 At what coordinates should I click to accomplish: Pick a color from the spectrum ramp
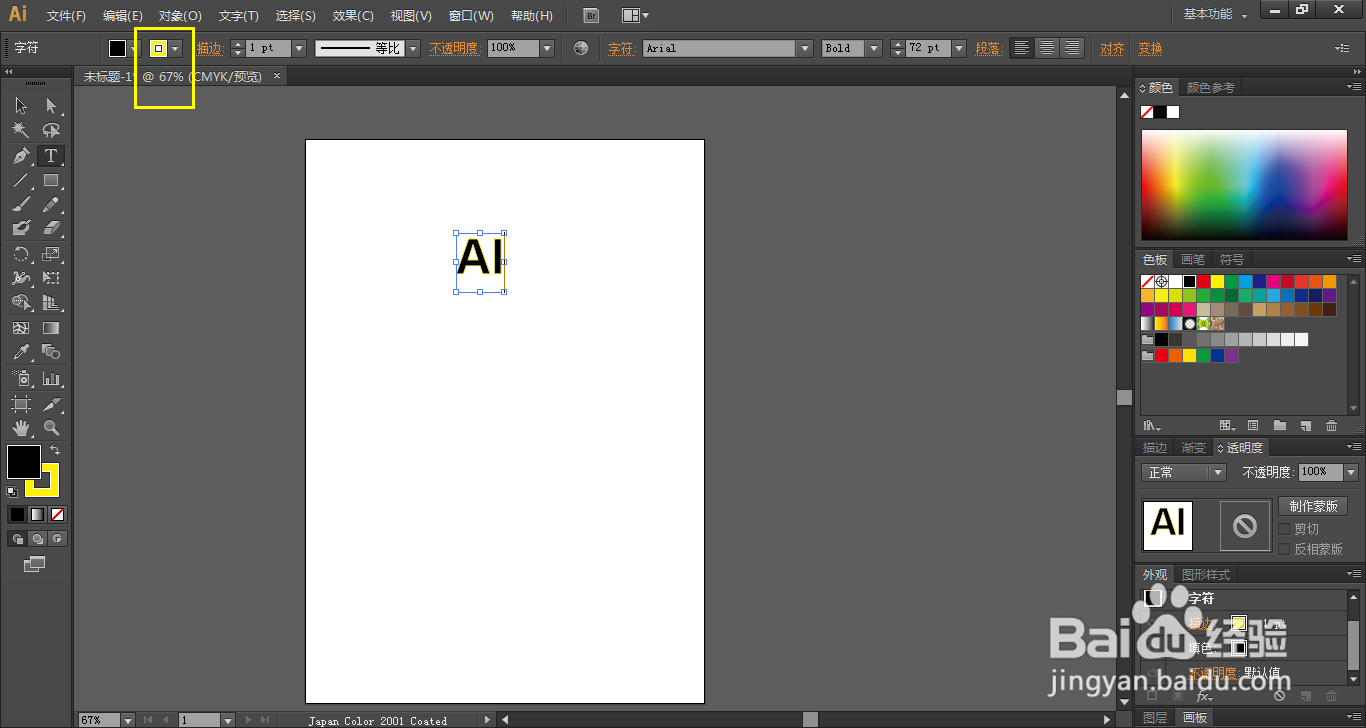[1244, 185]
